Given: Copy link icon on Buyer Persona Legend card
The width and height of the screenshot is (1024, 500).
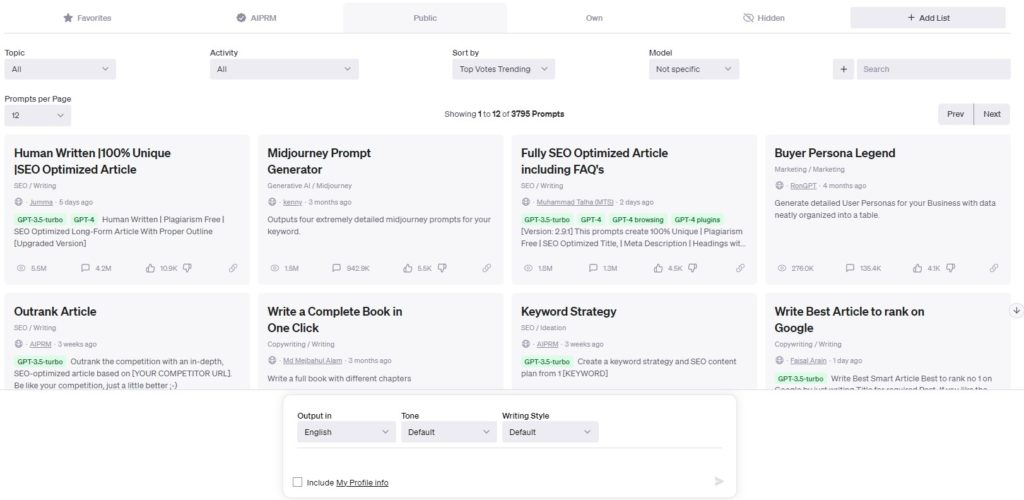Looking at the screenshot, I should pyautogui.click(x=994, y=268).
